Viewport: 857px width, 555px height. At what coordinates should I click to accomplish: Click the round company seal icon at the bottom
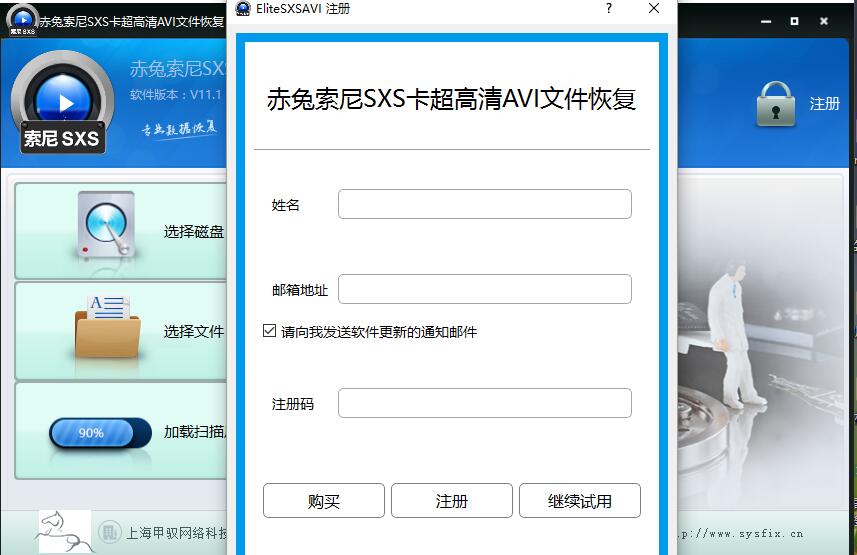[x=110, y=531]
